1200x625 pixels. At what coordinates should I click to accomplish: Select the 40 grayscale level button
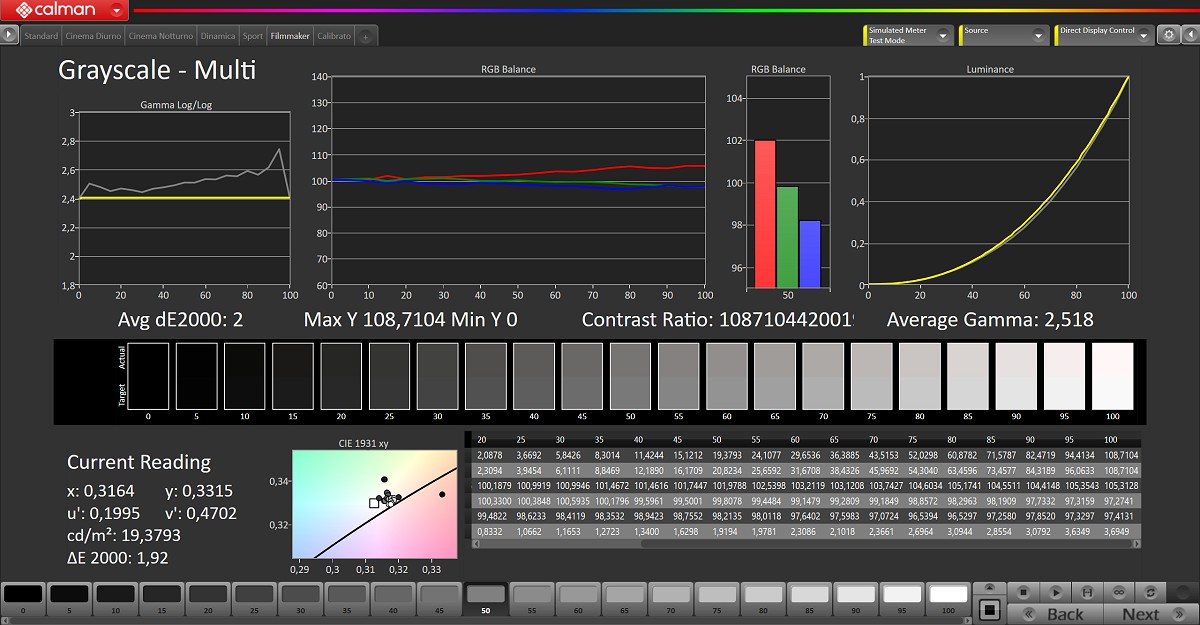(393, 599)
